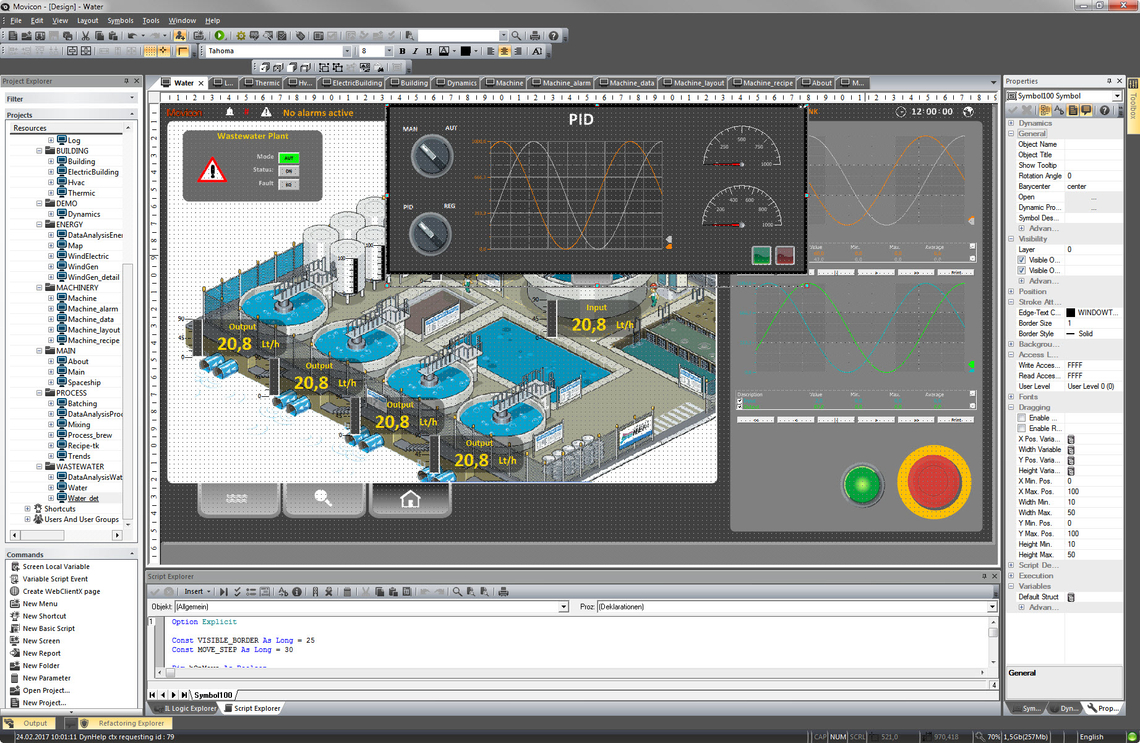Click the green Run project play icon

(220, 36)
